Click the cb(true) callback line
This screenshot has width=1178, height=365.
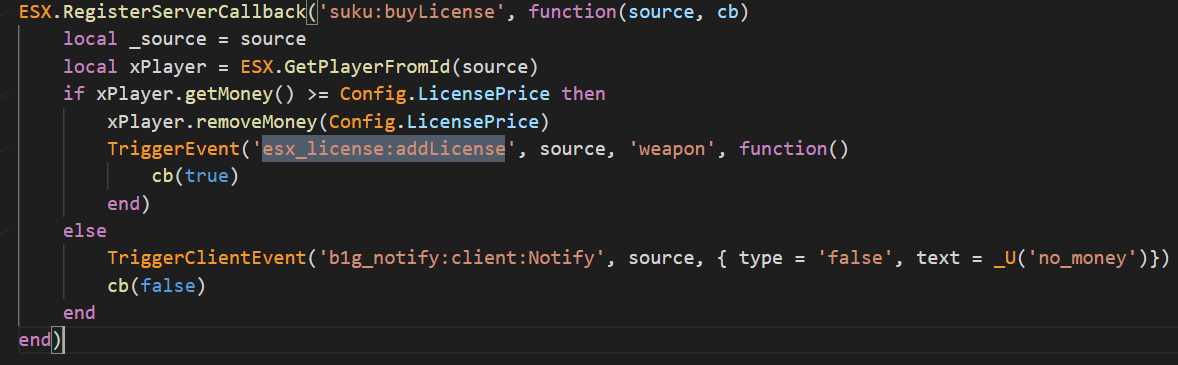tap(194, 176)
